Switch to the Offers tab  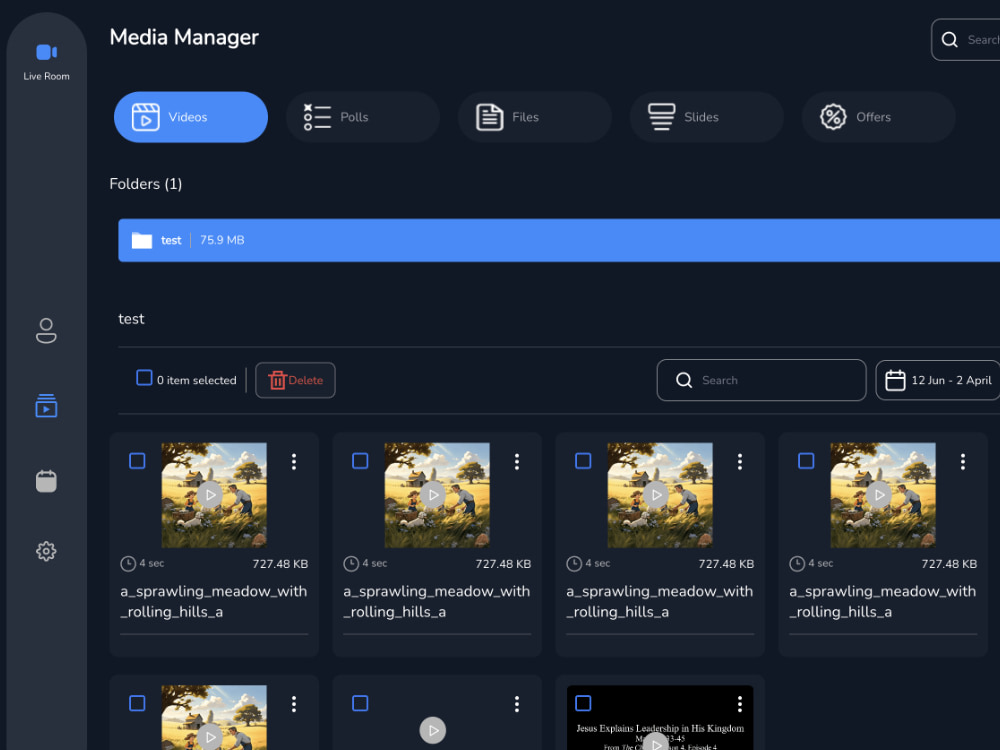(x=878, y=117)
